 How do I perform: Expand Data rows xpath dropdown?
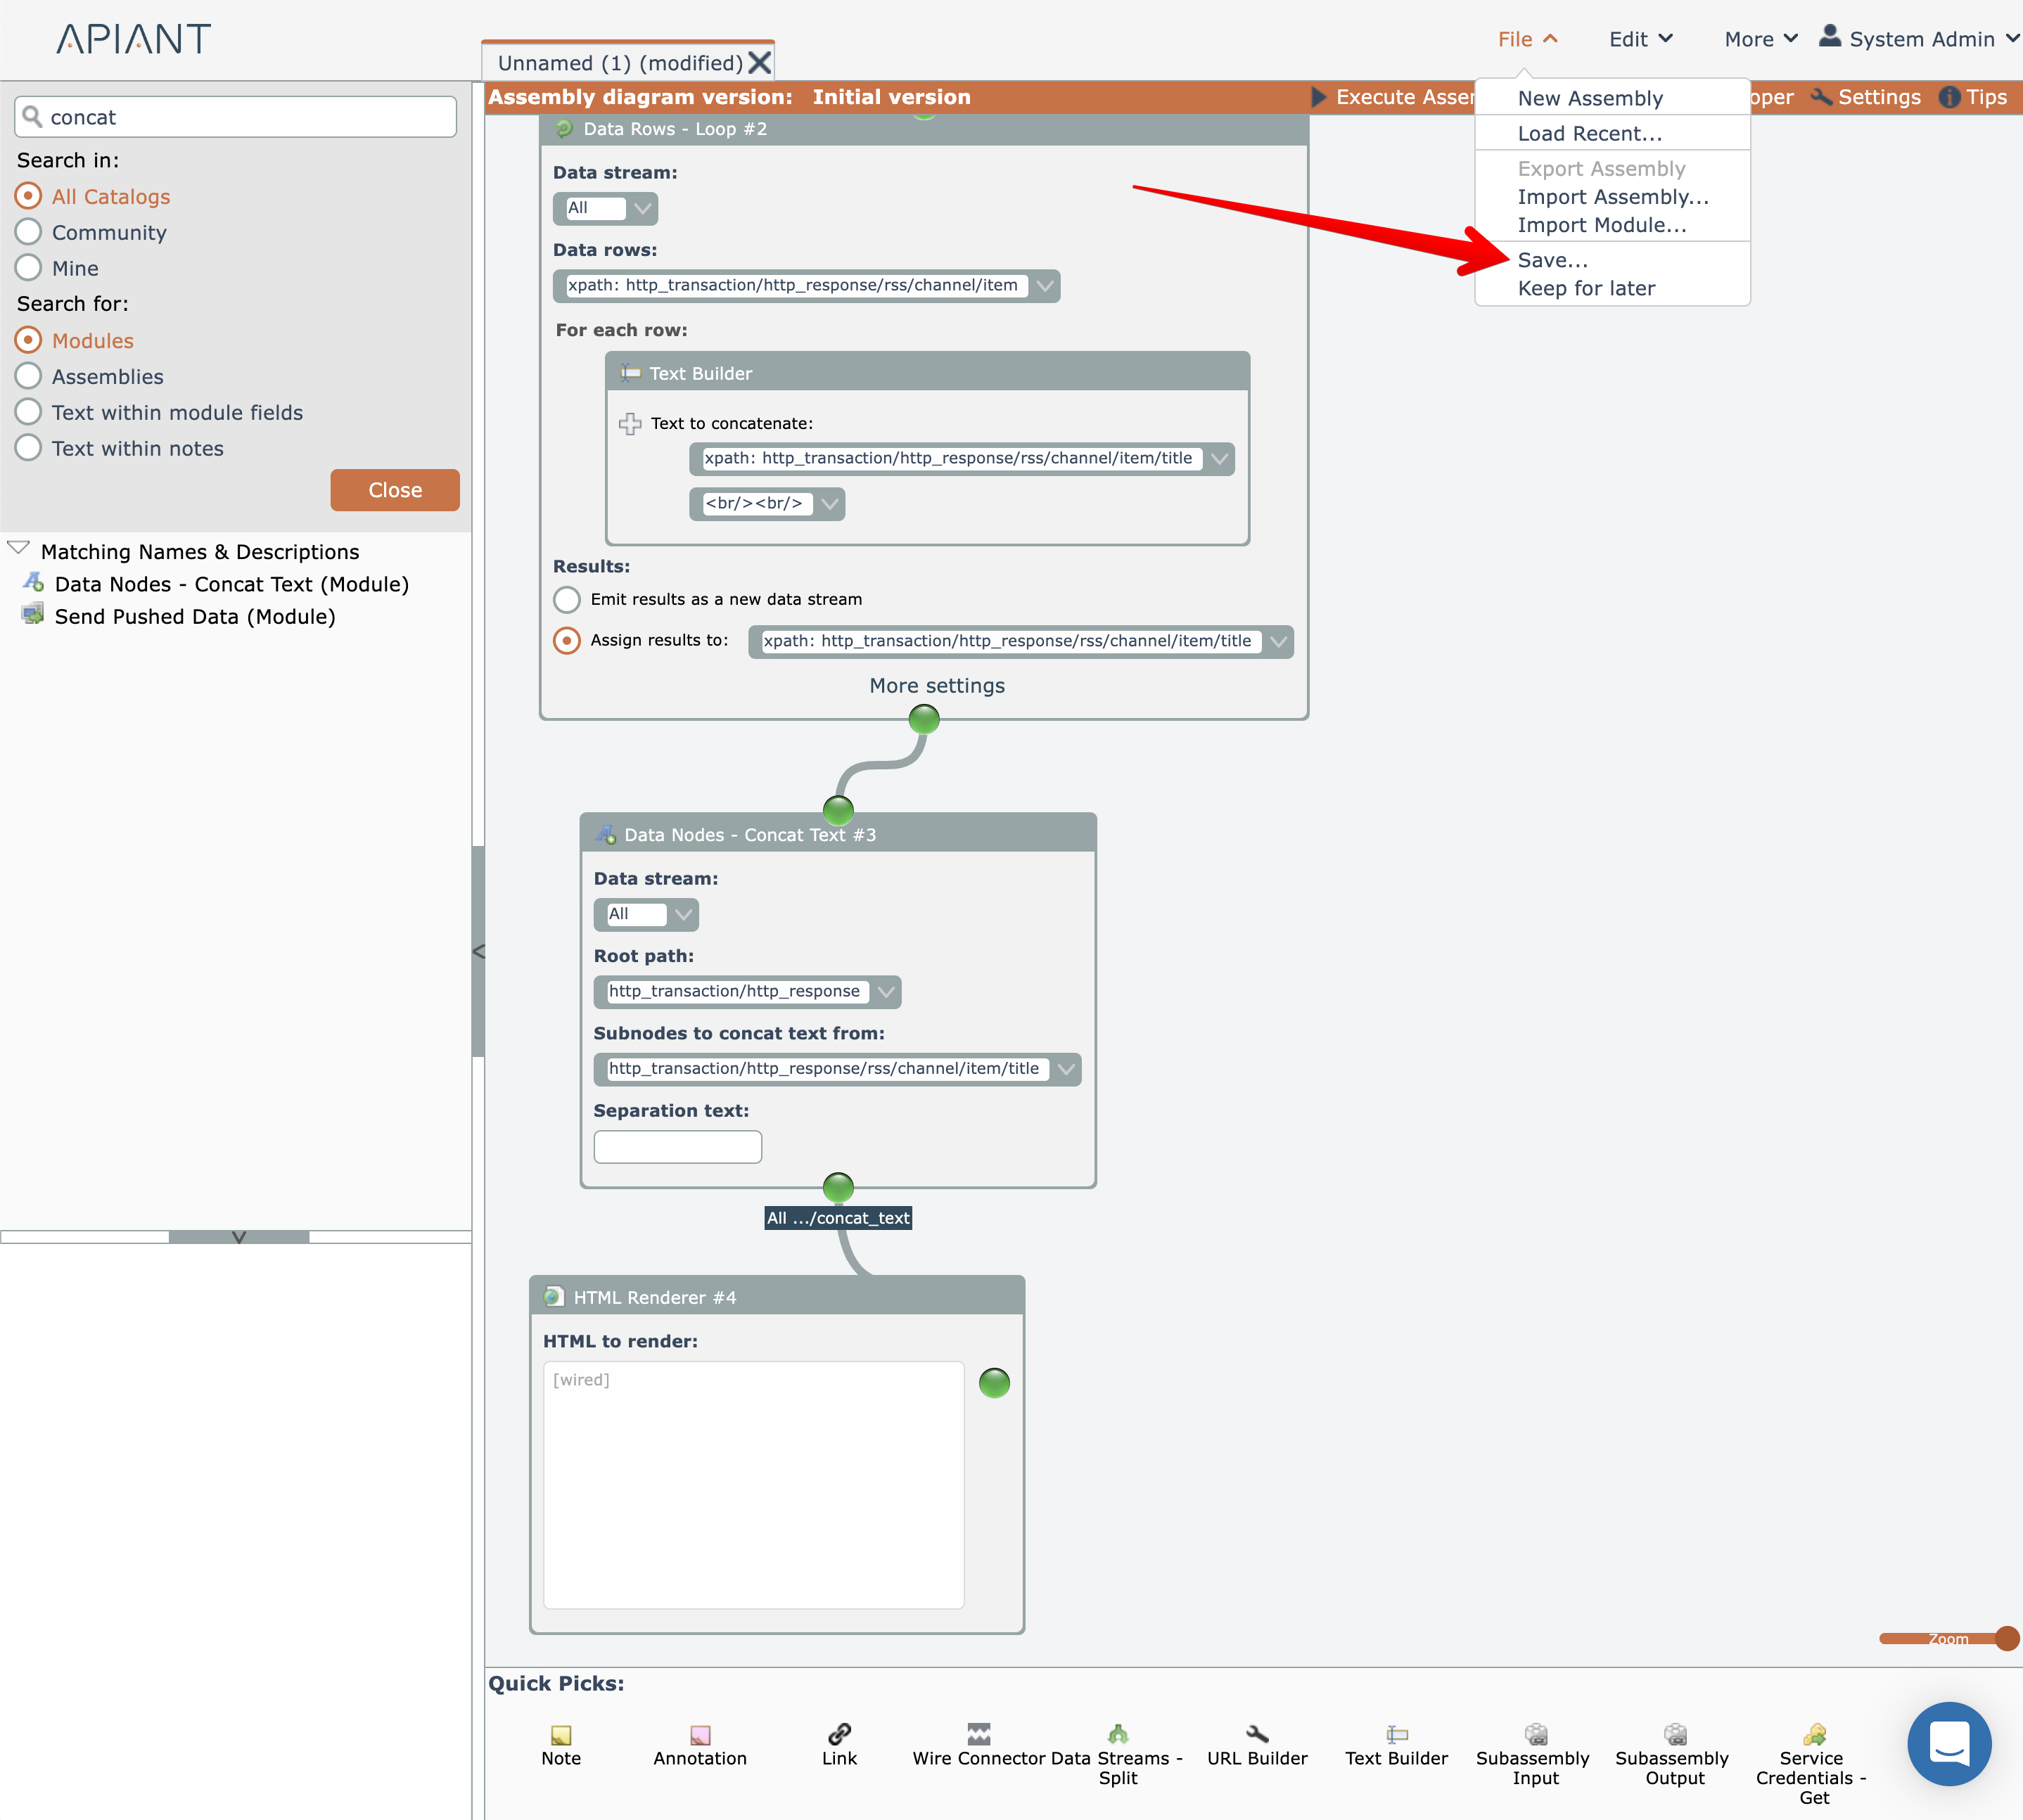(1045, 286)
